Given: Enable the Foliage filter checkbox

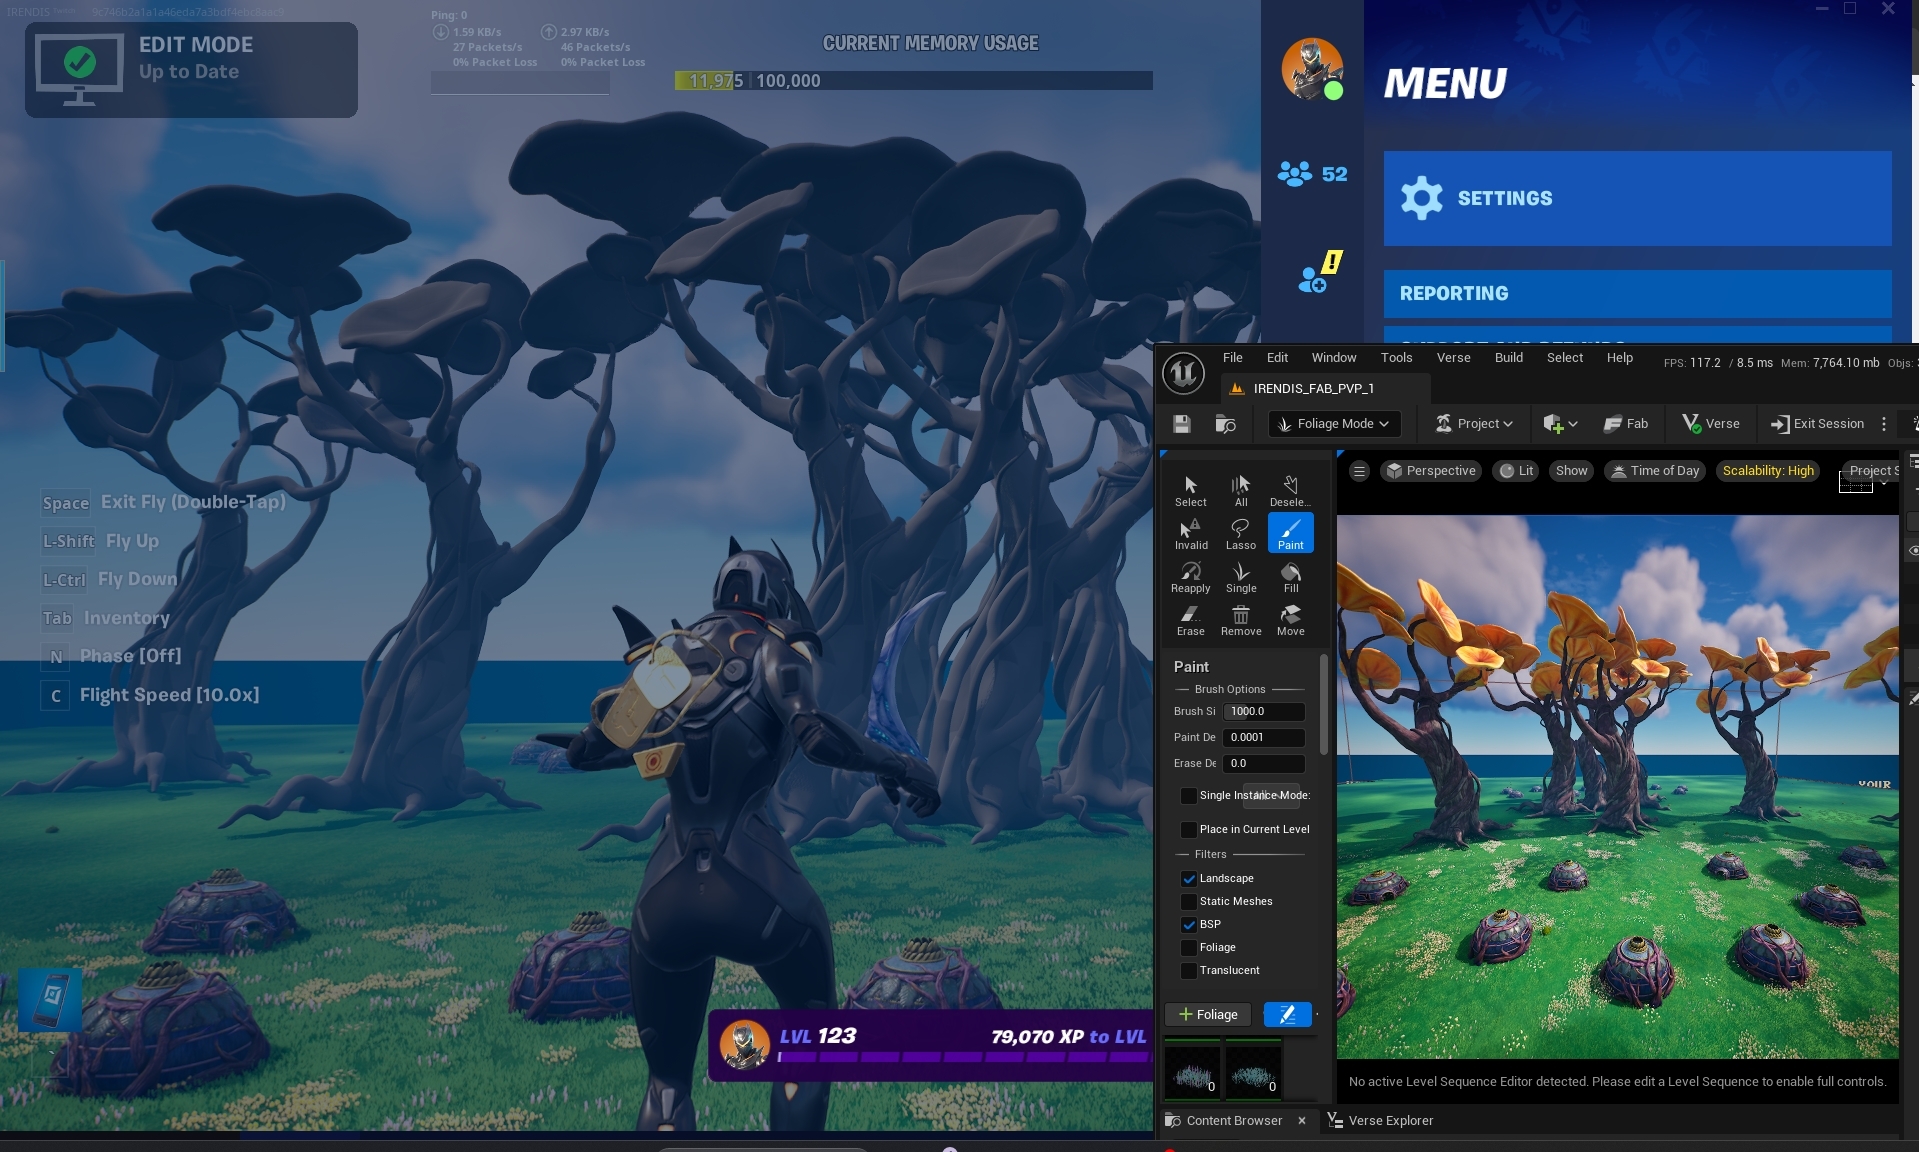Looking at the screenshot, I should (x=1188, y=948).
